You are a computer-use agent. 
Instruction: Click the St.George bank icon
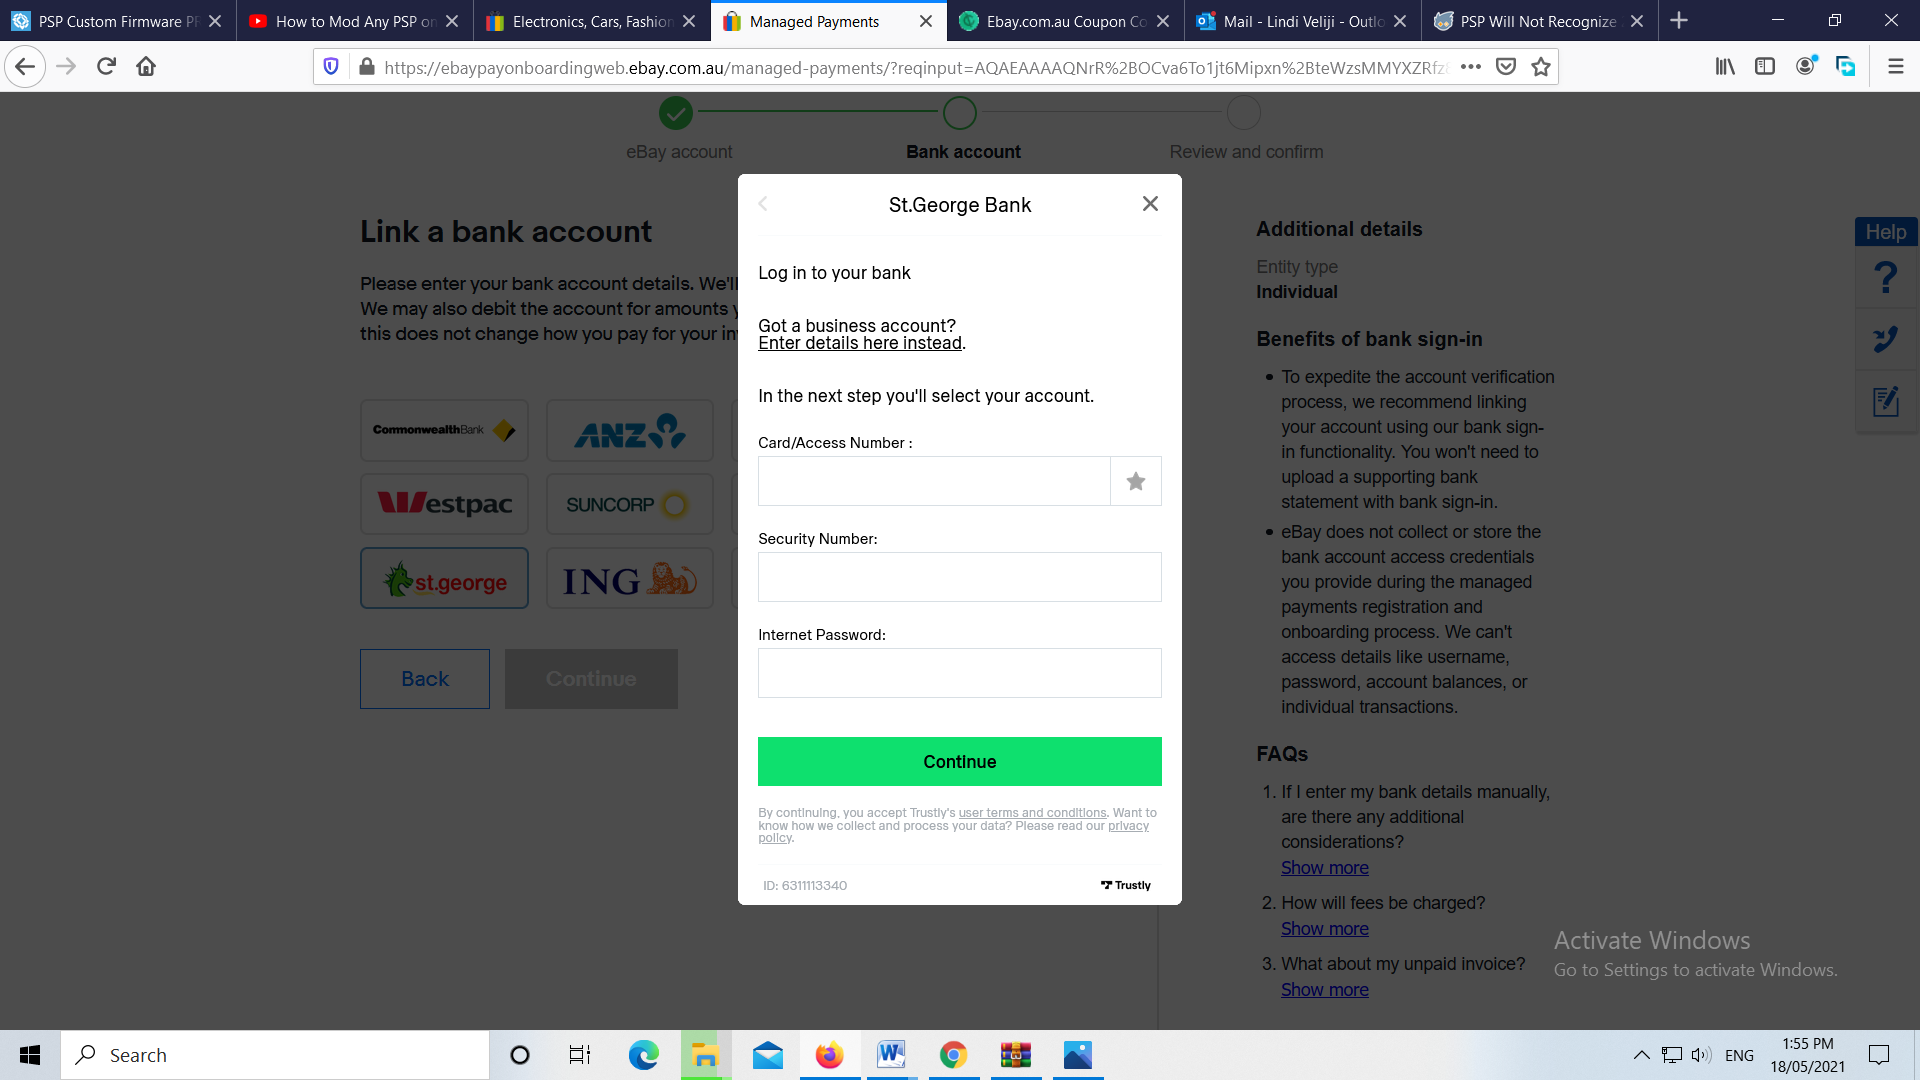[x=444, y=580]
